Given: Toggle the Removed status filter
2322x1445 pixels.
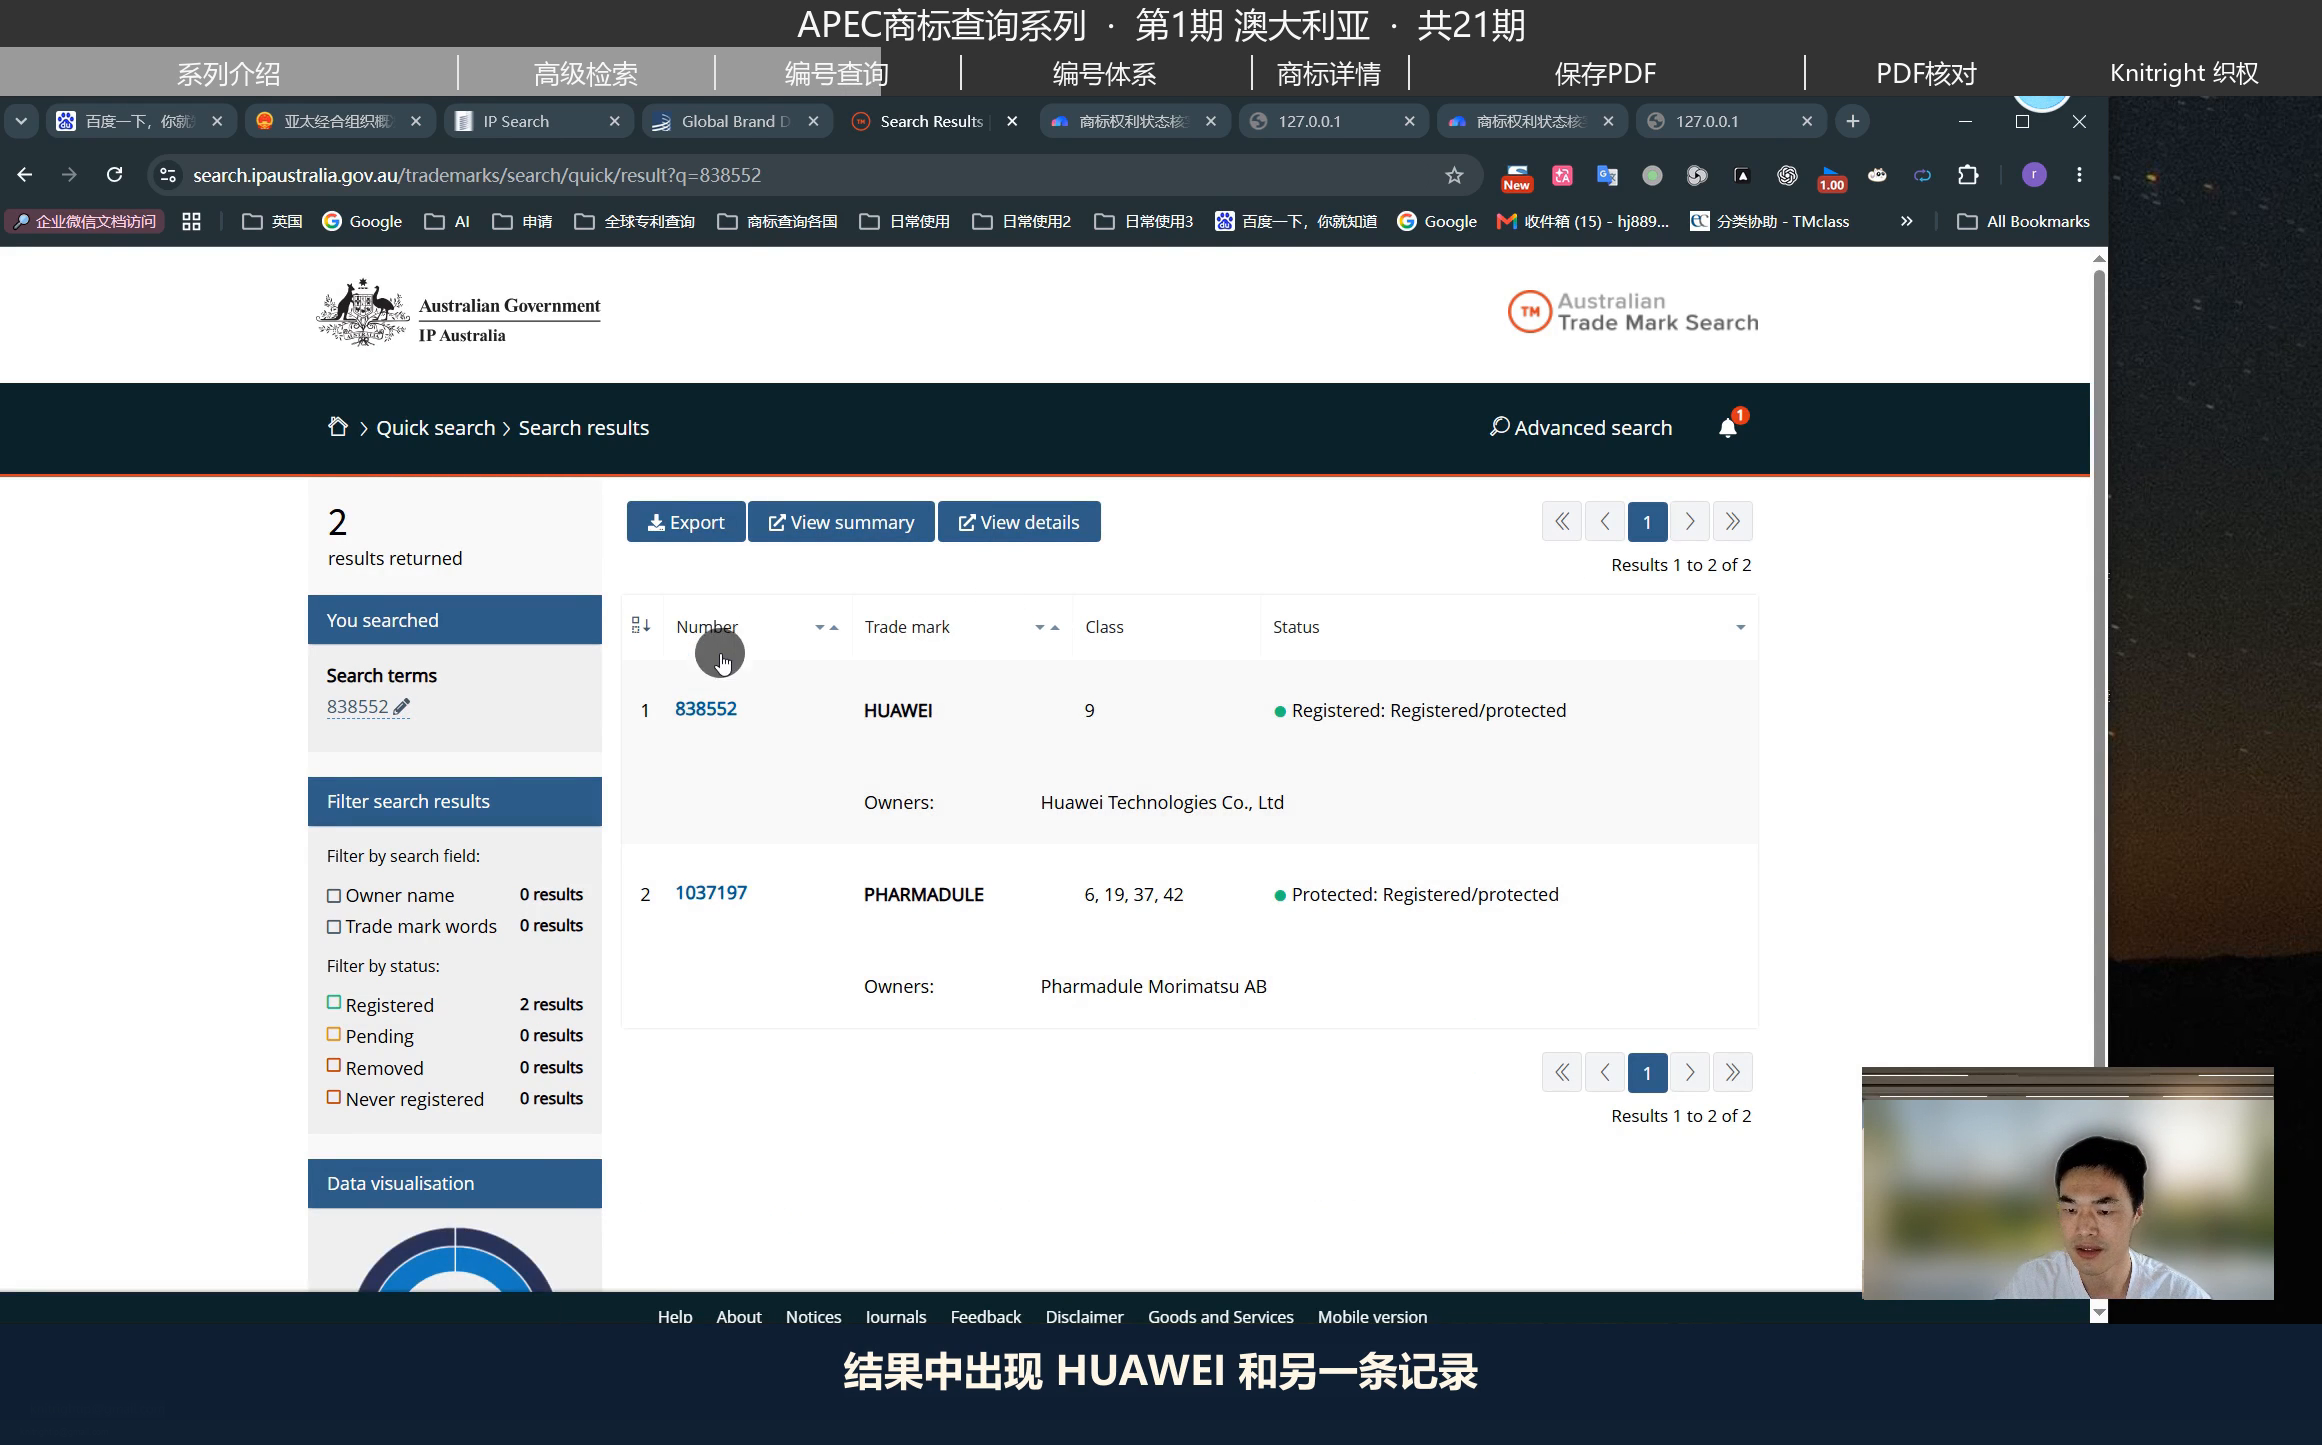Looking at the screenshot, I should (x=334, y=1065).
